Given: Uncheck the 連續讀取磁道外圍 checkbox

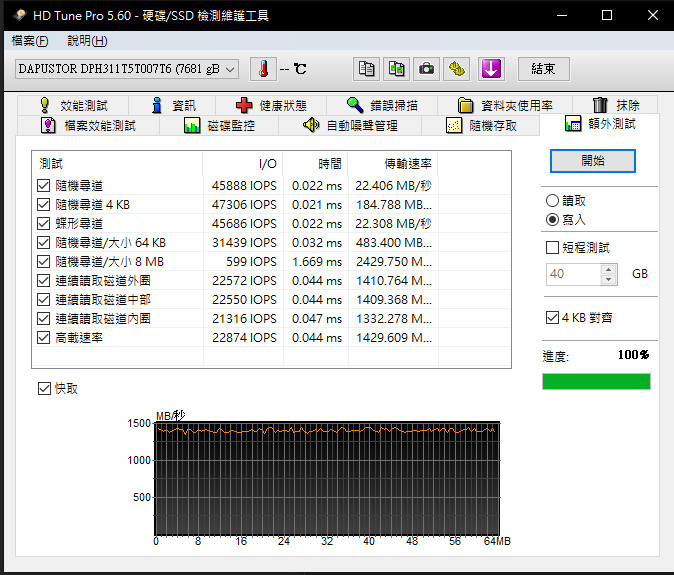Looking at the screenshot, I should click(43, 281).
